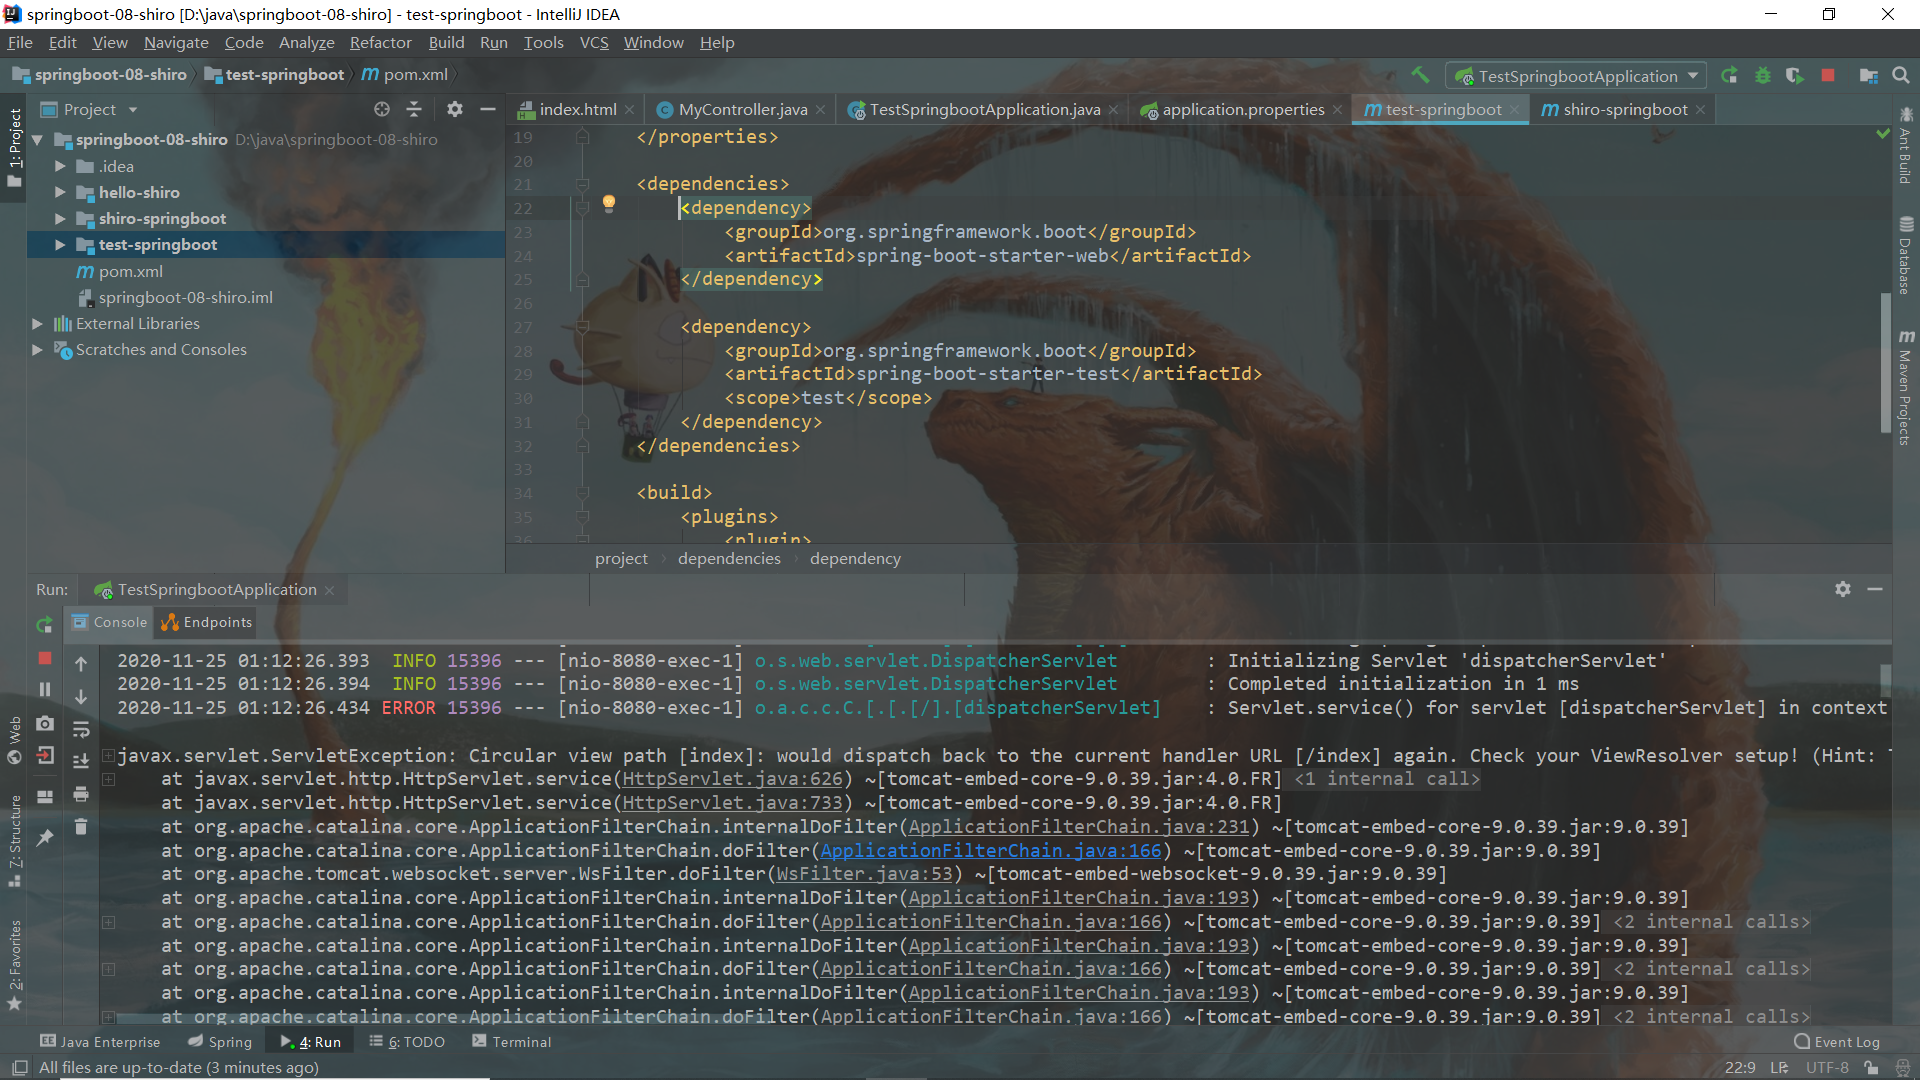Open the Refactor menu

coord(380,43)
